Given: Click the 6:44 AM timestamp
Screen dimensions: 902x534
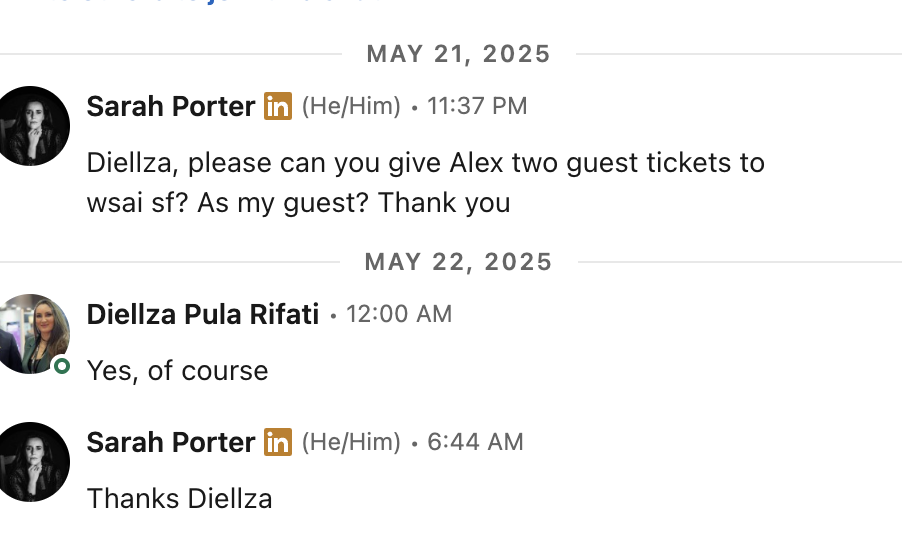Looking at the screenshot, I should [x=475, y=442].
